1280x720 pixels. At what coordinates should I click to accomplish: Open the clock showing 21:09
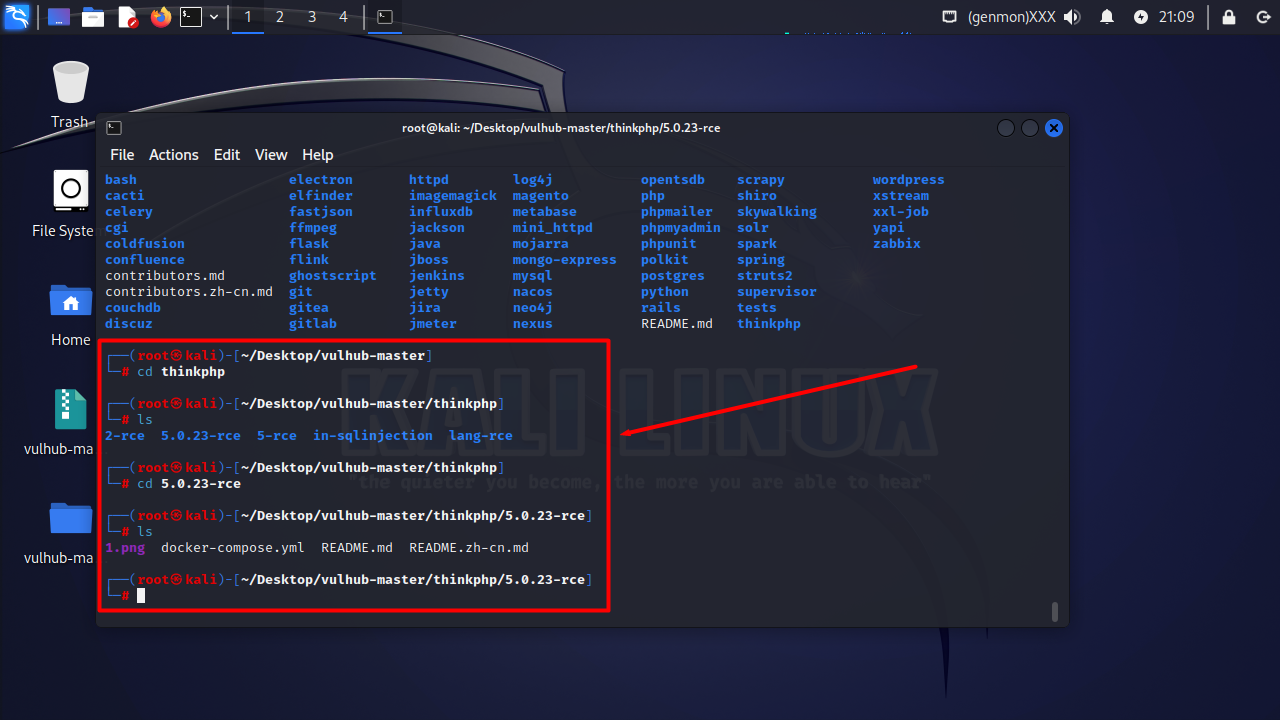[1177, 17]
